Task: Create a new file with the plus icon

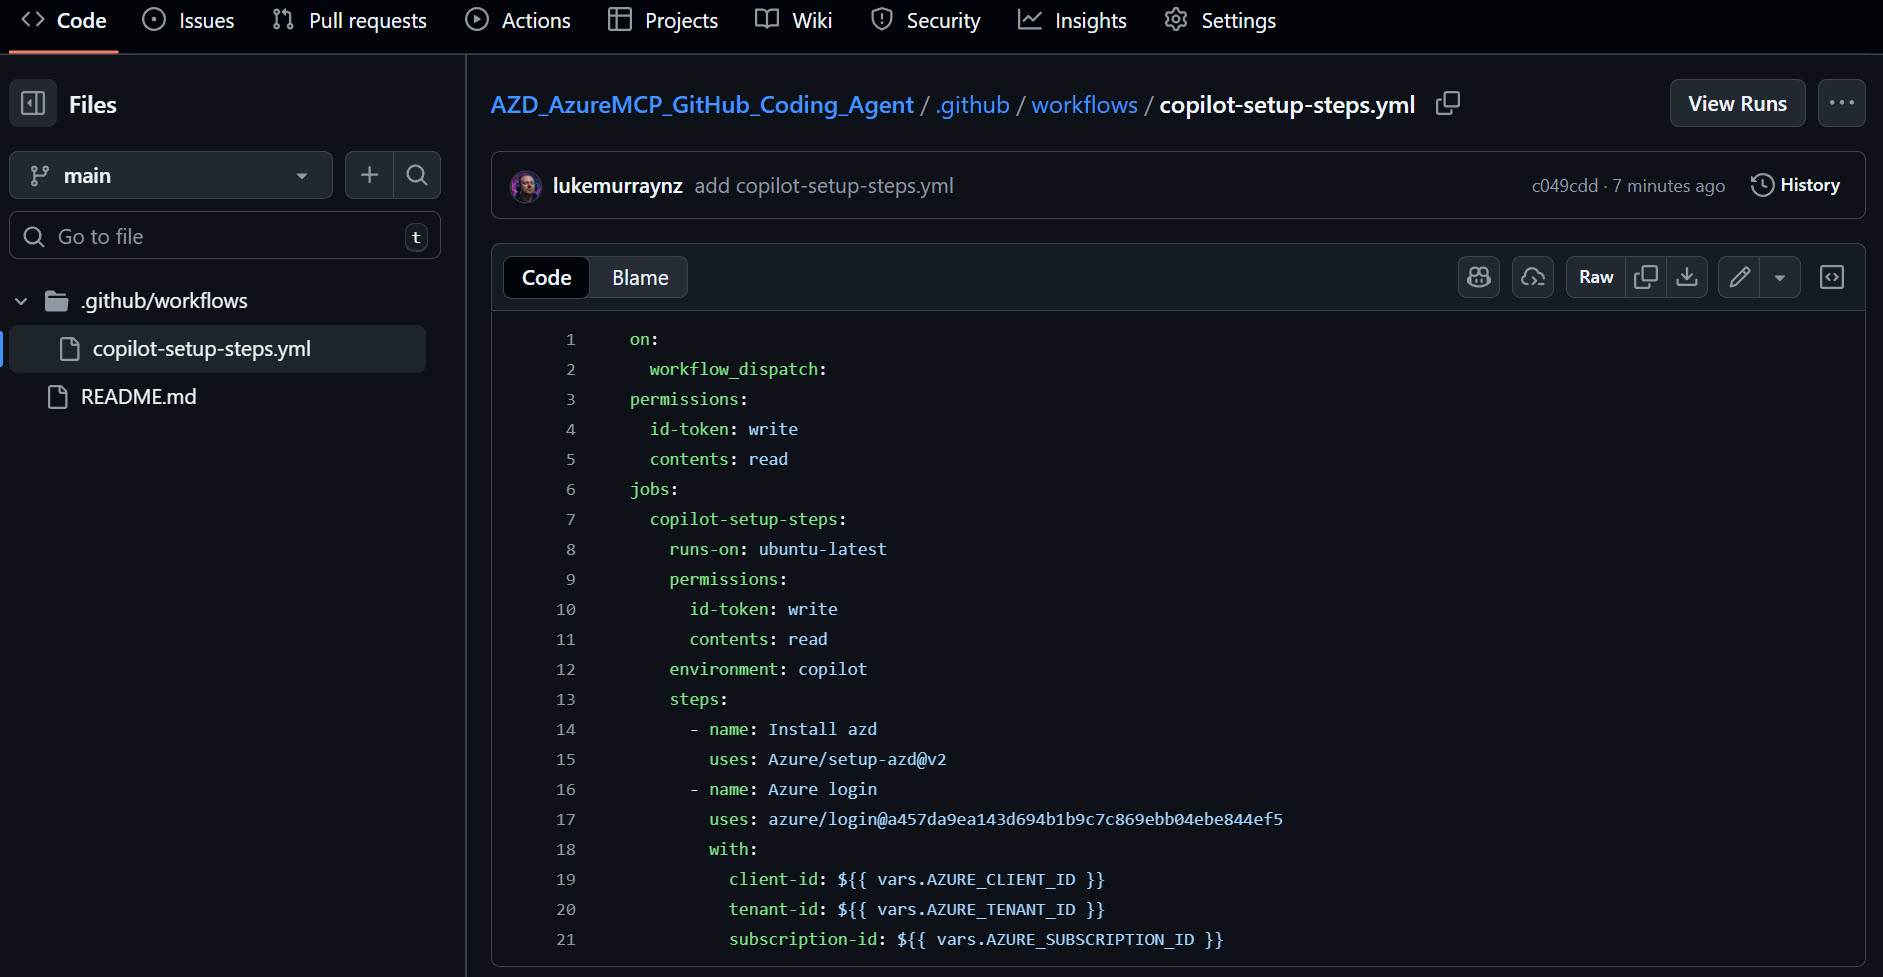Action: coord(368,175)
